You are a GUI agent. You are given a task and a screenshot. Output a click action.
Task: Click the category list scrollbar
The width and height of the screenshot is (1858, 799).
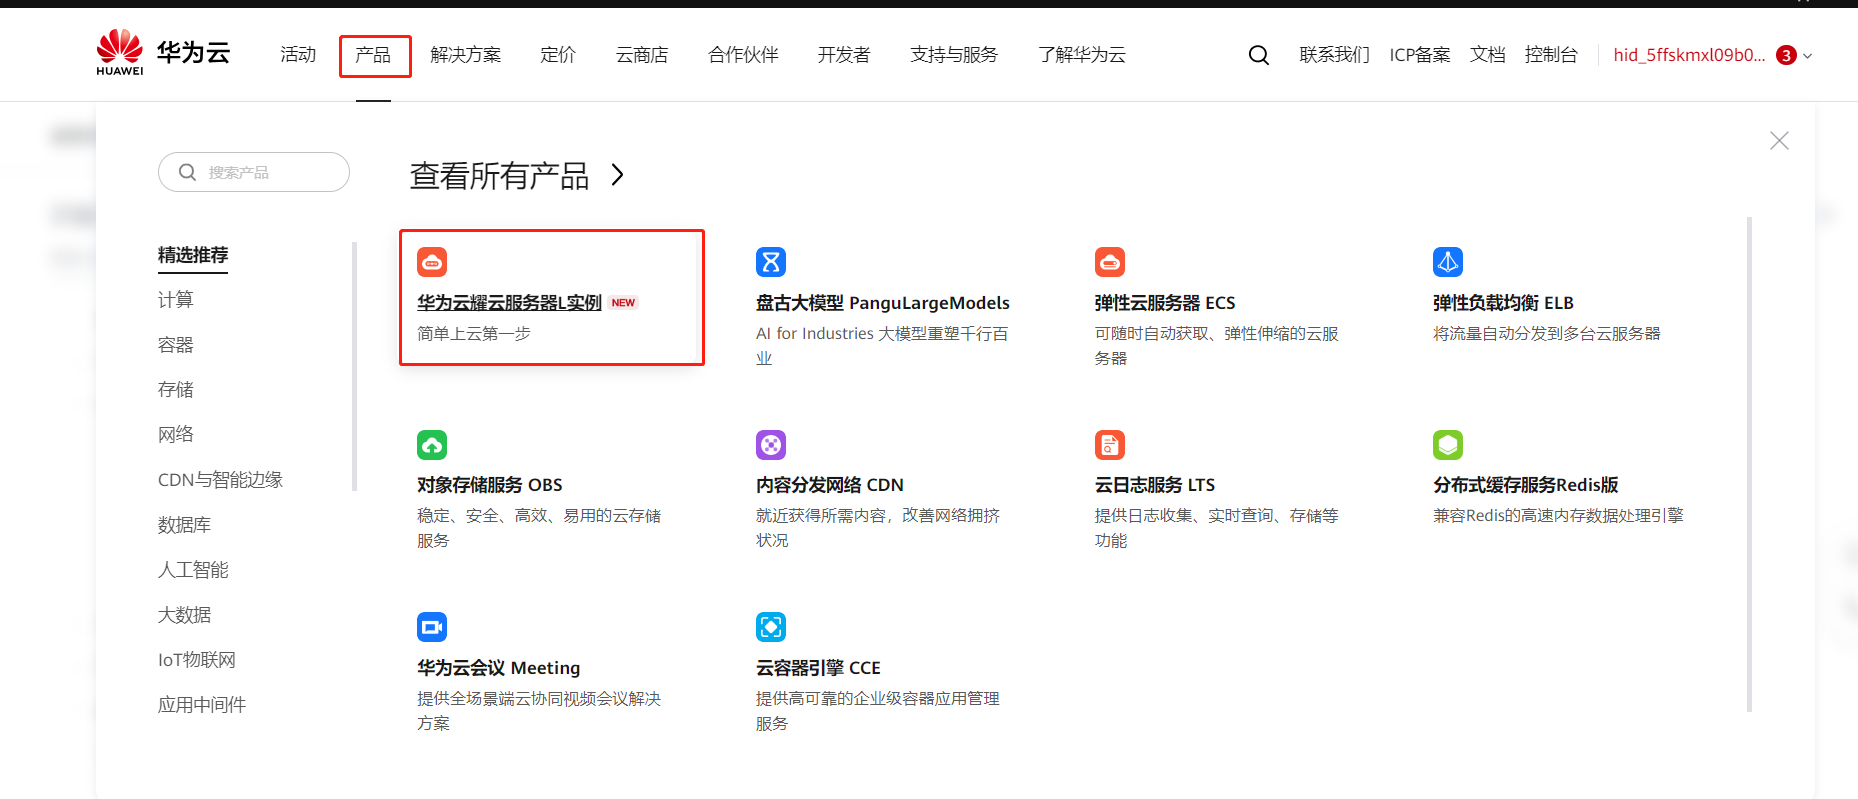tap(354, 367)
